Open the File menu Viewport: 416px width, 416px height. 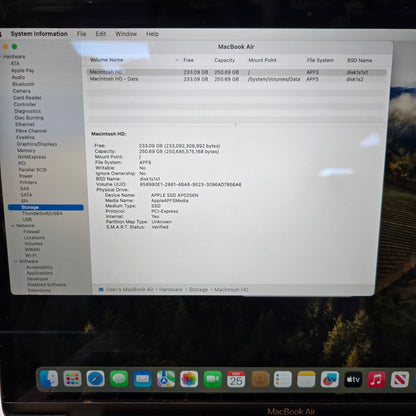(x=81, y=34)
